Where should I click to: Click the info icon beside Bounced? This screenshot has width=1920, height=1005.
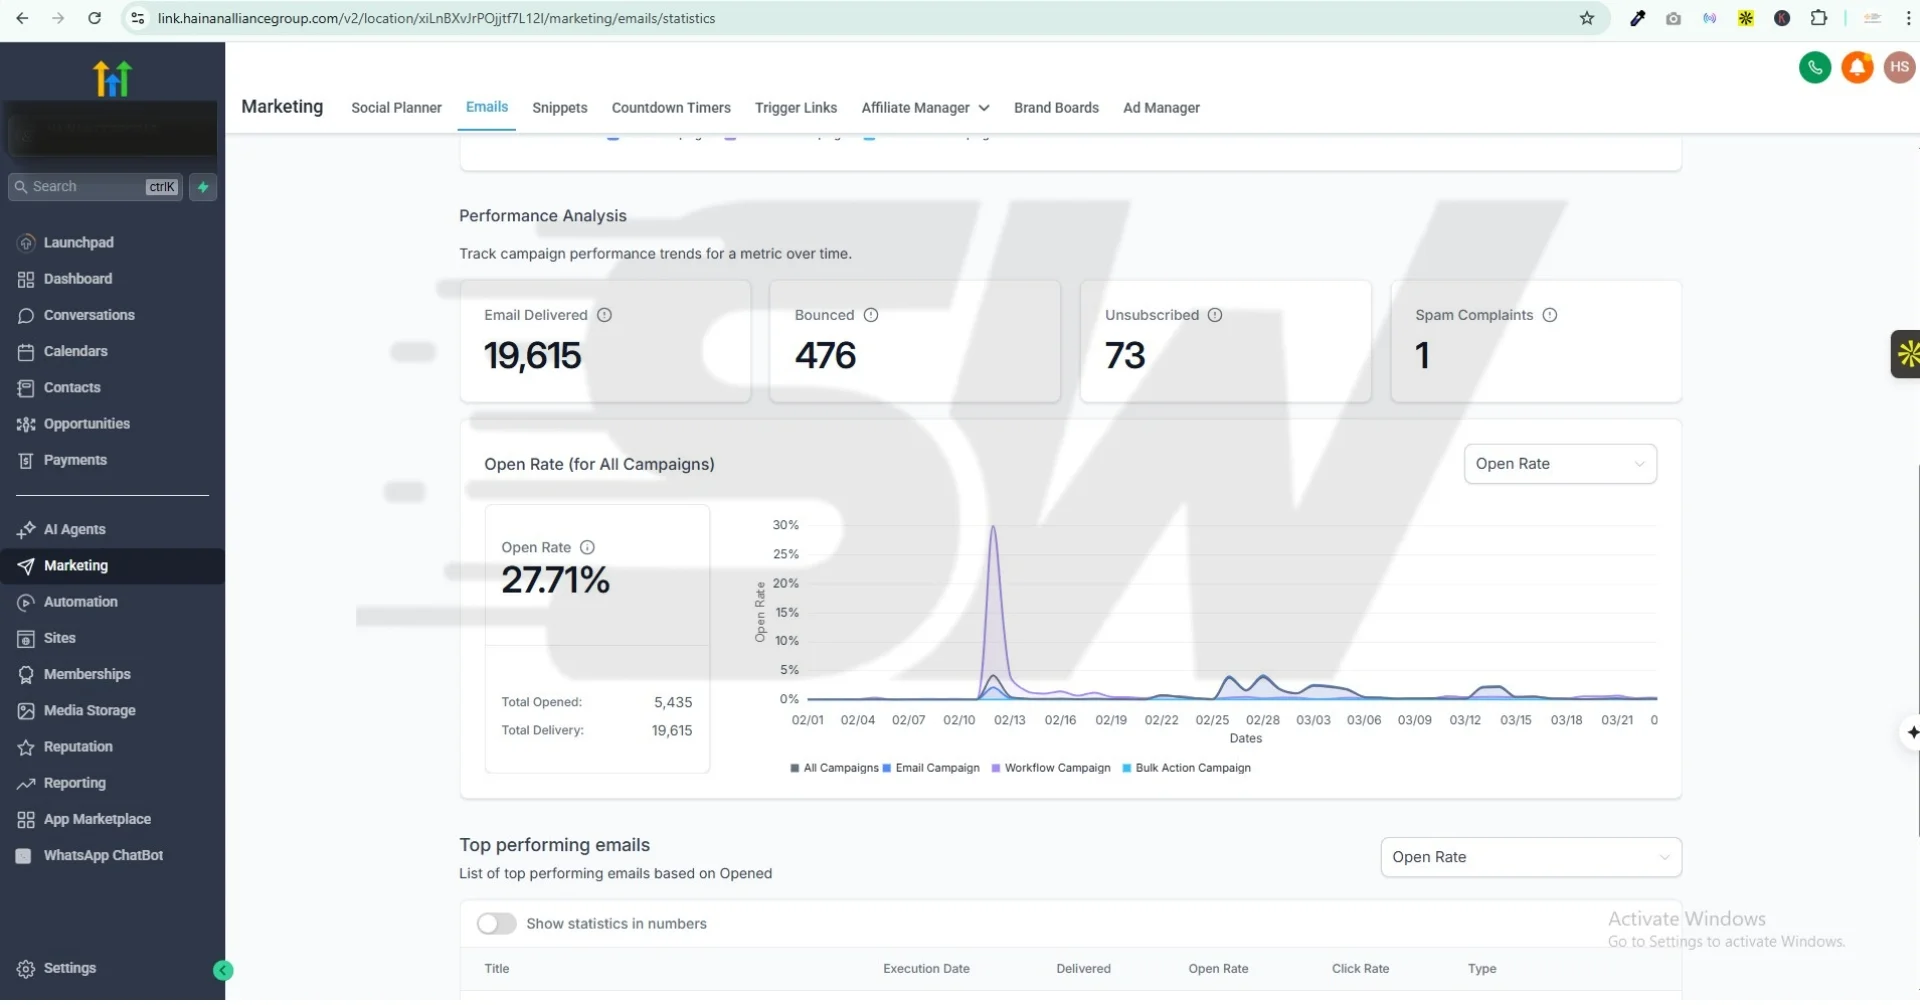coord(870,317)
